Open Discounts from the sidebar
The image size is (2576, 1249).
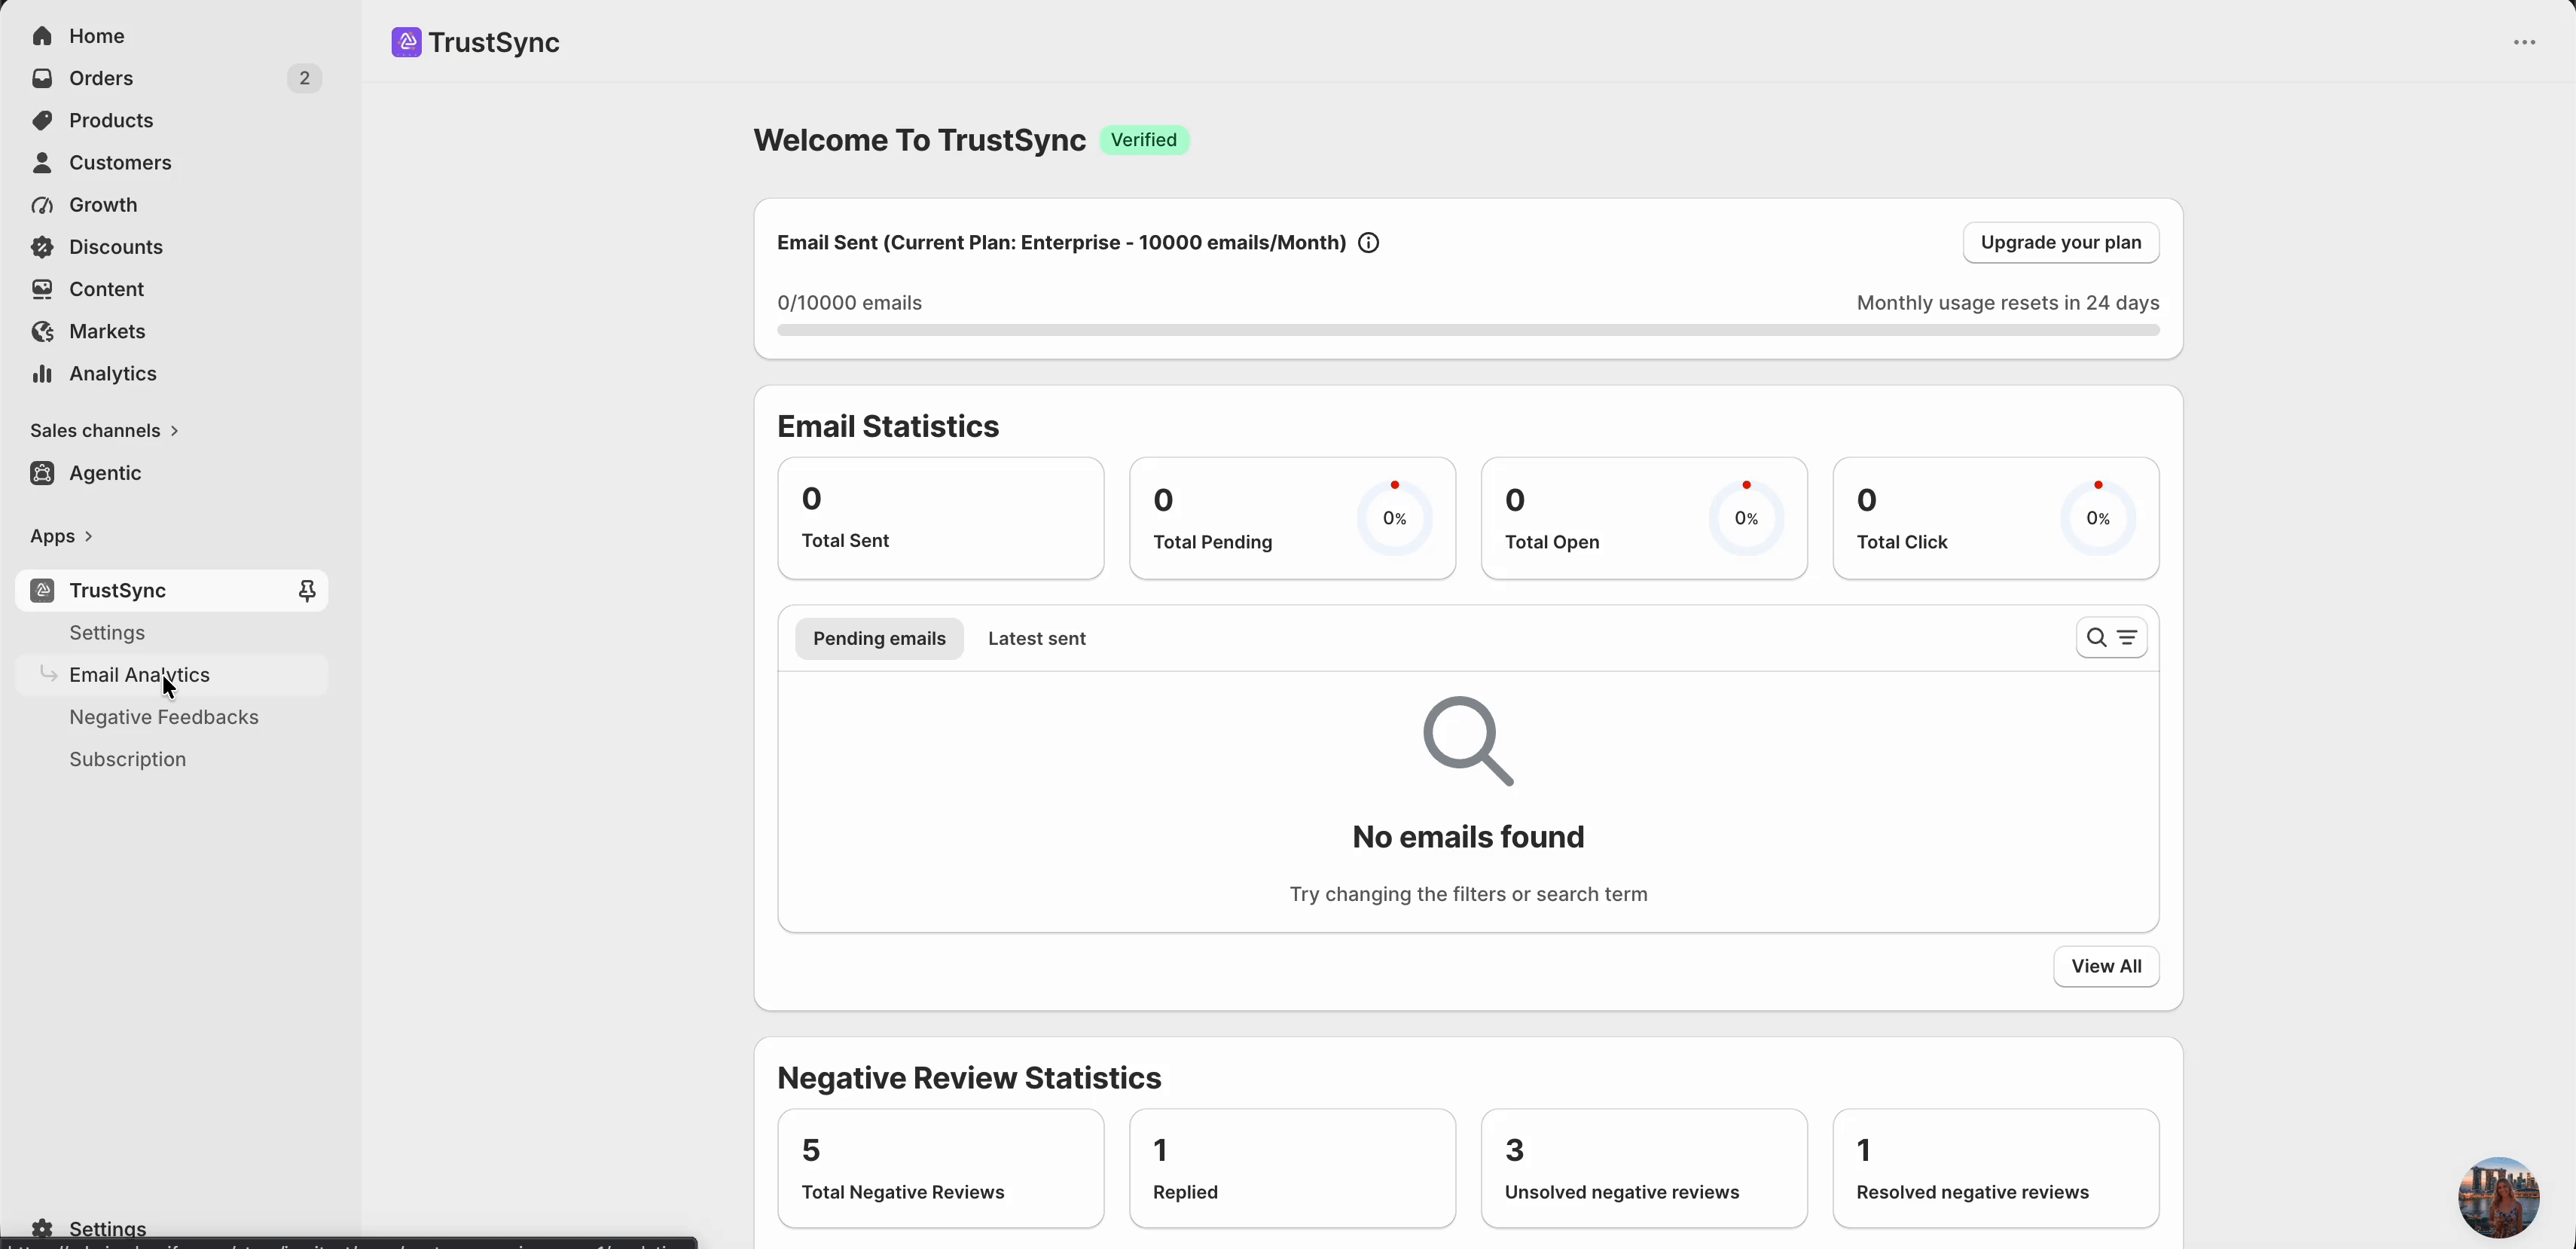pos(116,247)
